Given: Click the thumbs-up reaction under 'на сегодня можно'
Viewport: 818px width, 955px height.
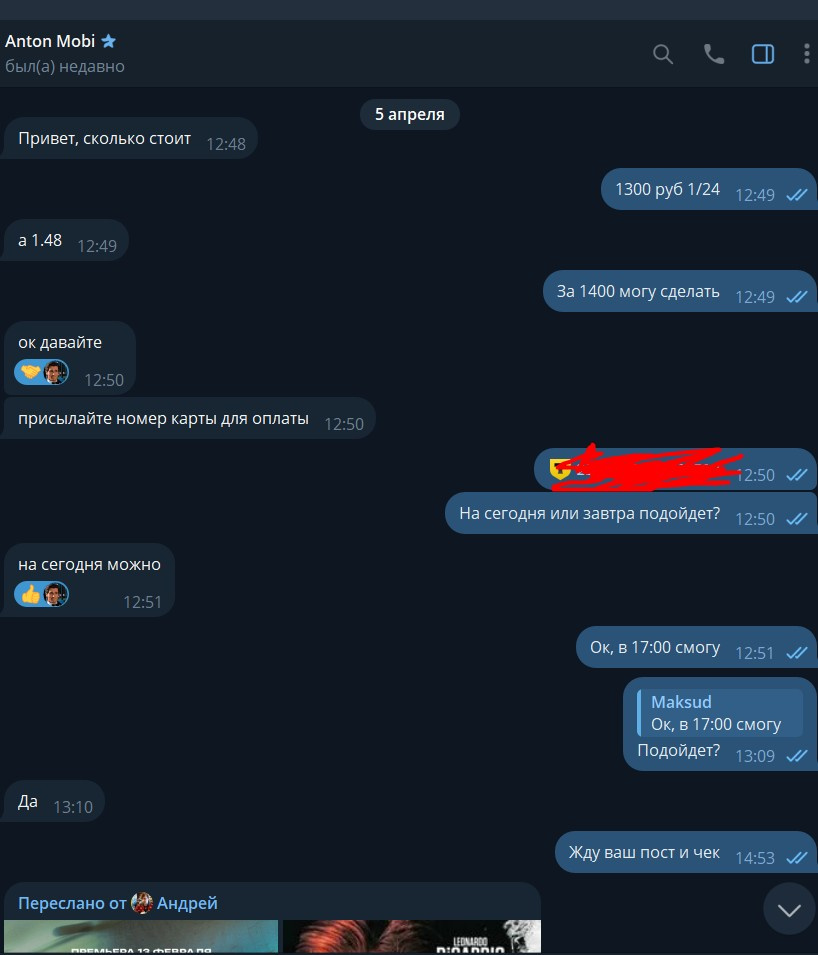Looking at the screenshot, I should 30,594.
